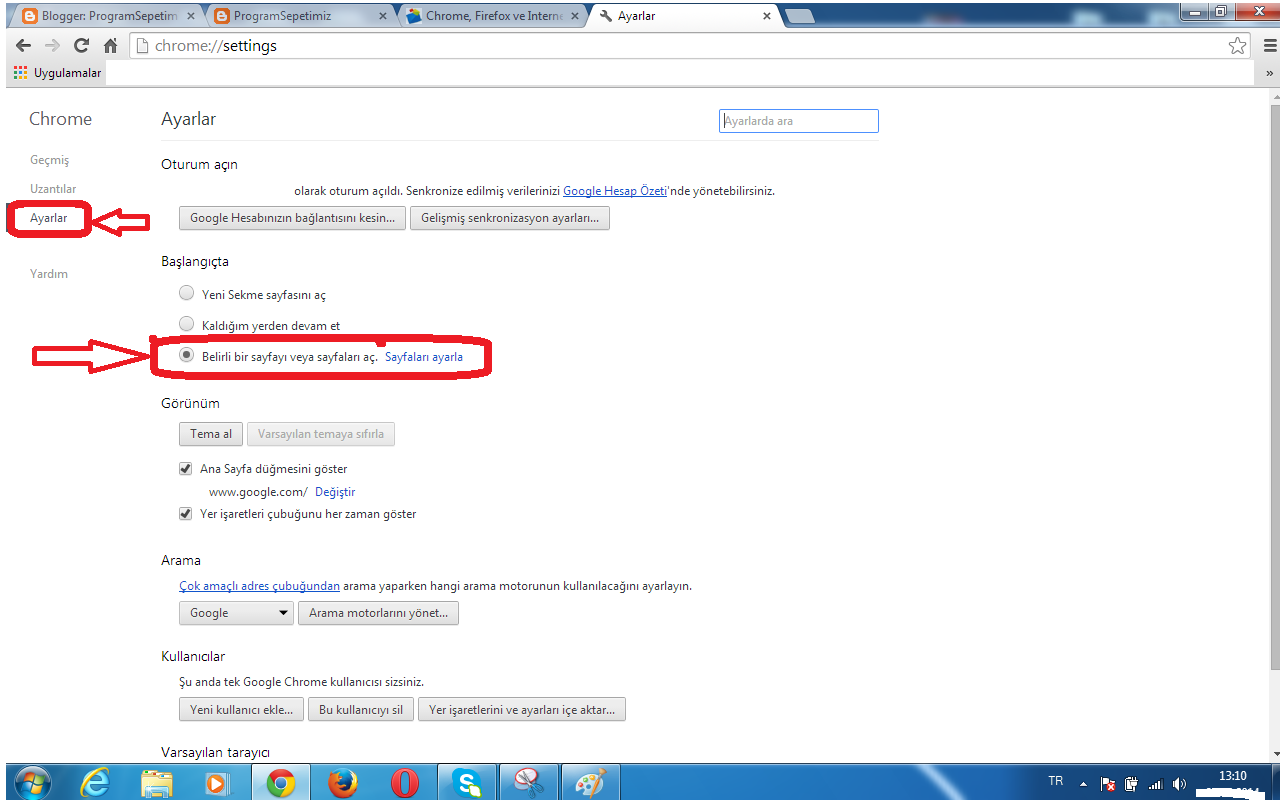Viewport: 1280px width, 800px height.
Task: Click Yeni kullanıcı ekle button
Action: pos(241,710)
